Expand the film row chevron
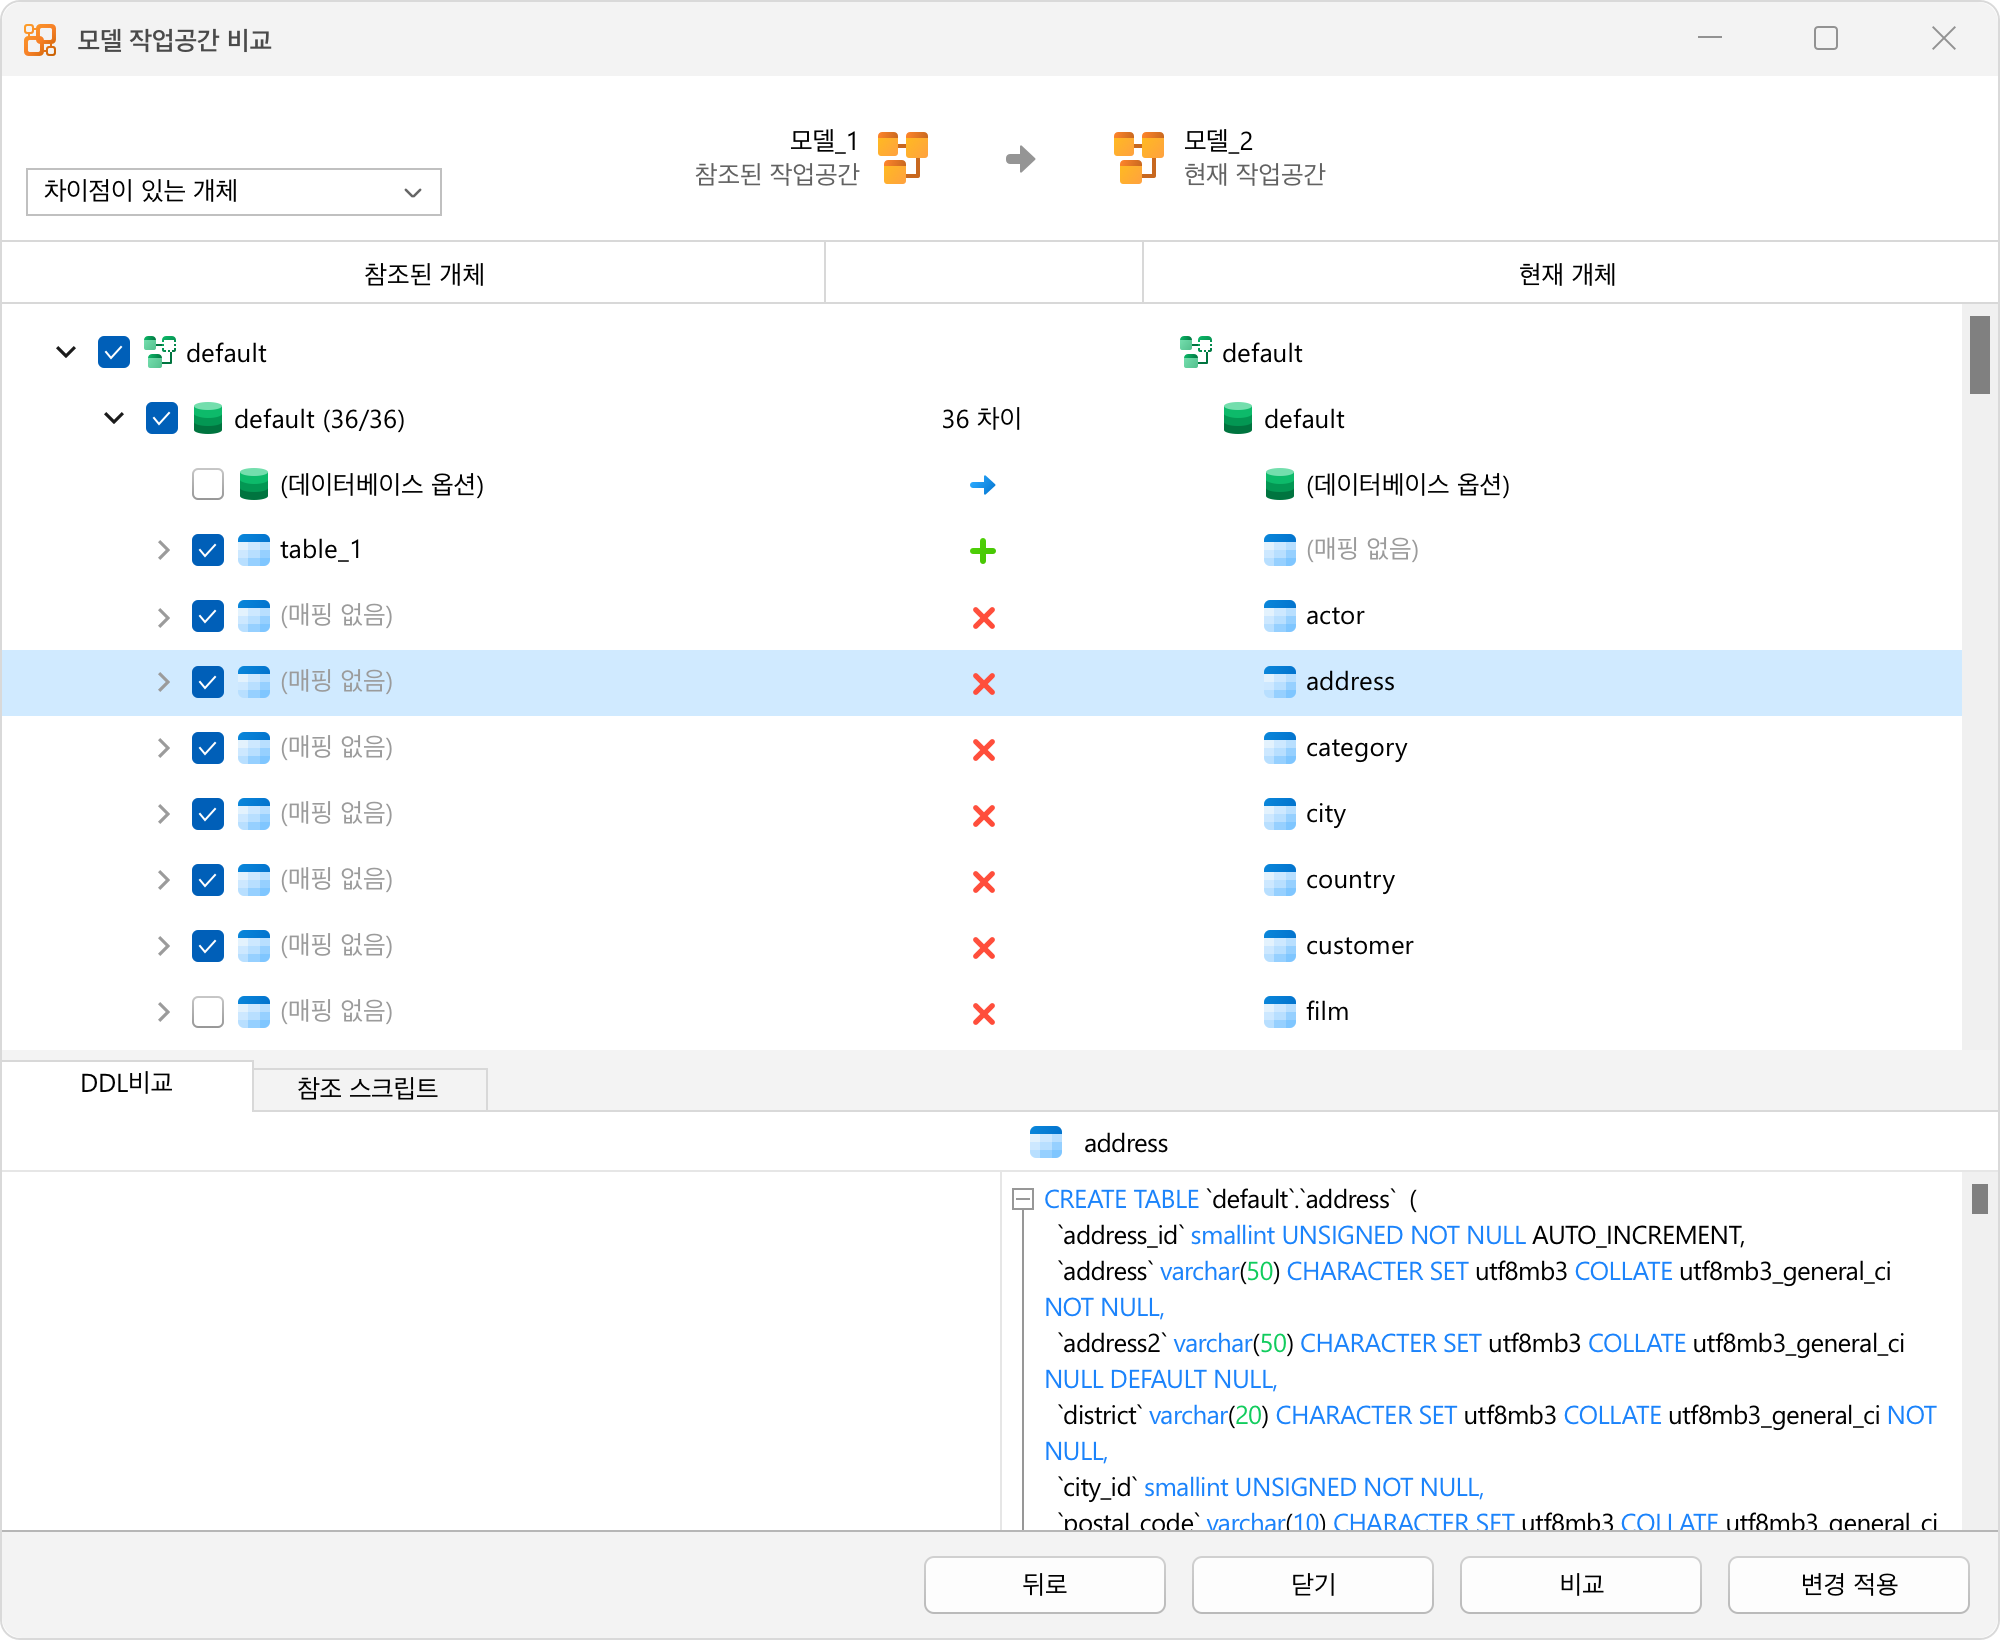 (164, 1012)
